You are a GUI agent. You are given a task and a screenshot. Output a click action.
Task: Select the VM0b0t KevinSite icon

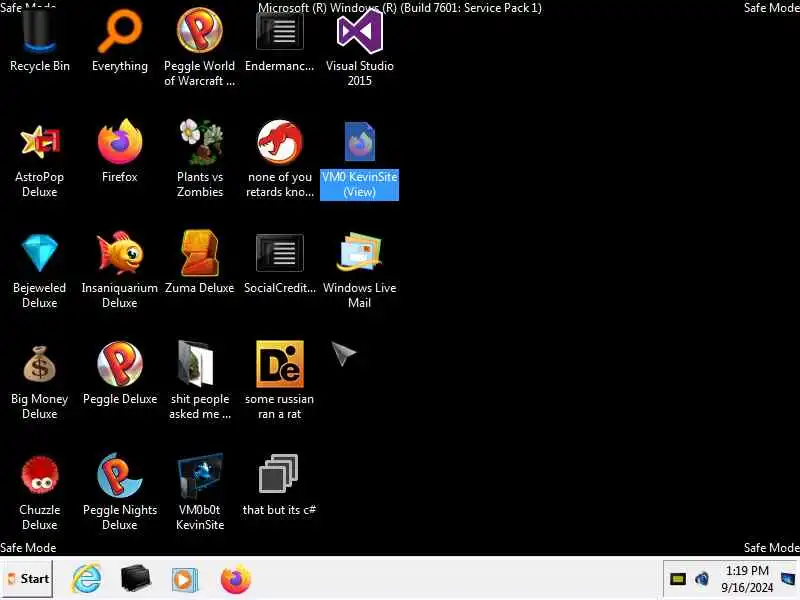(200, 476)
